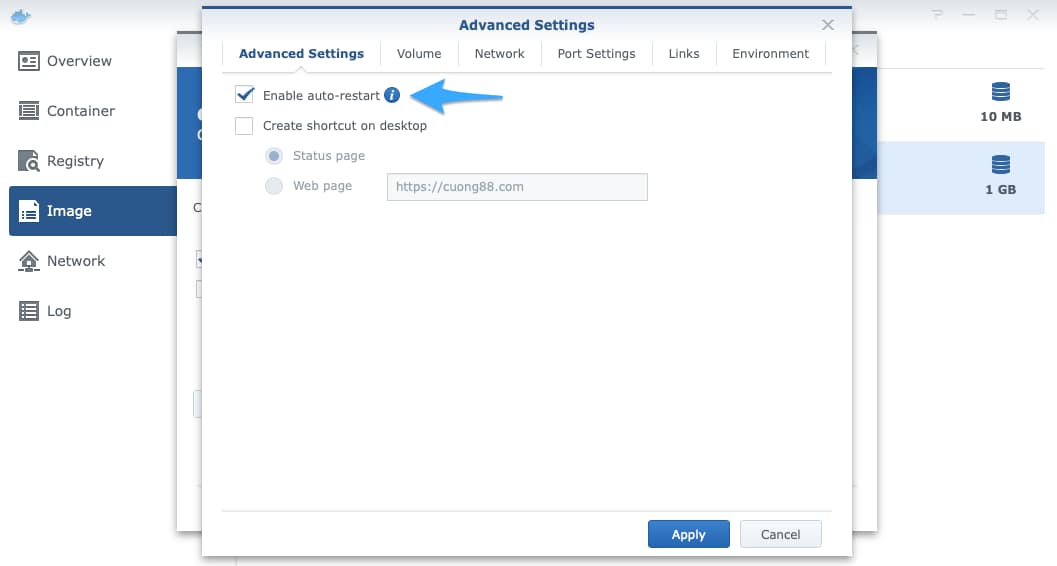Click the Overview sidebar icon
This screenshot has height=566, width=1057.
tap(29, 61)
